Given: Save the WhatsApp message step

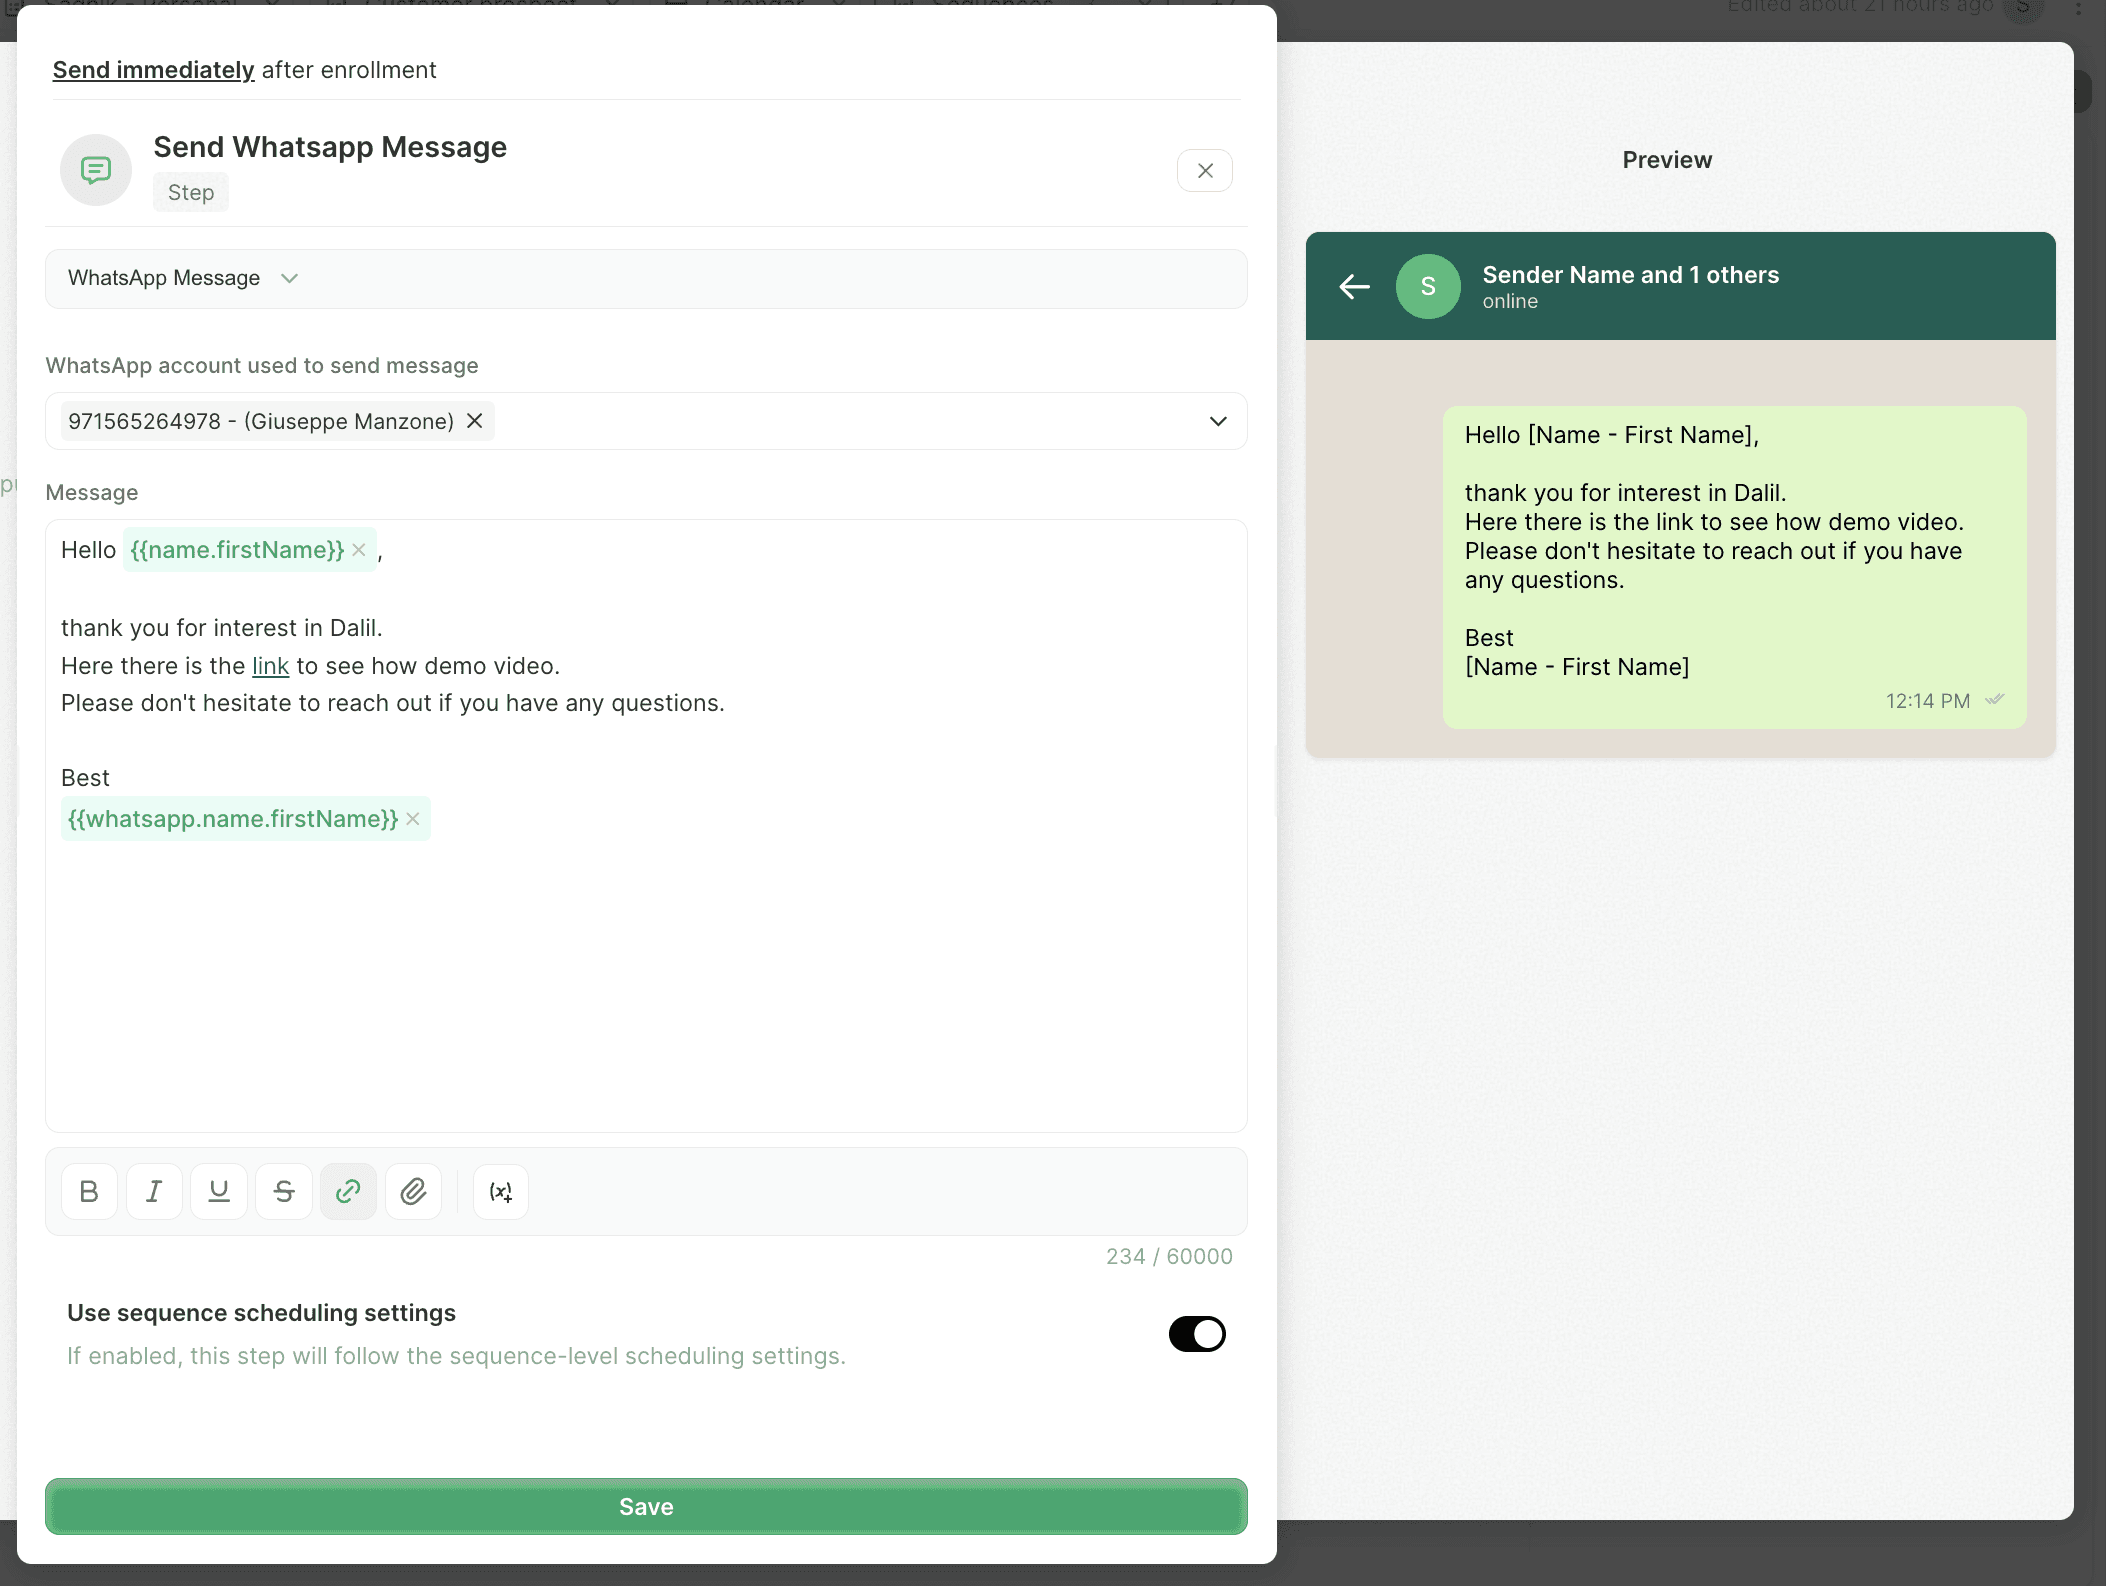Looking at the screenshot, I should [646, 1507].
